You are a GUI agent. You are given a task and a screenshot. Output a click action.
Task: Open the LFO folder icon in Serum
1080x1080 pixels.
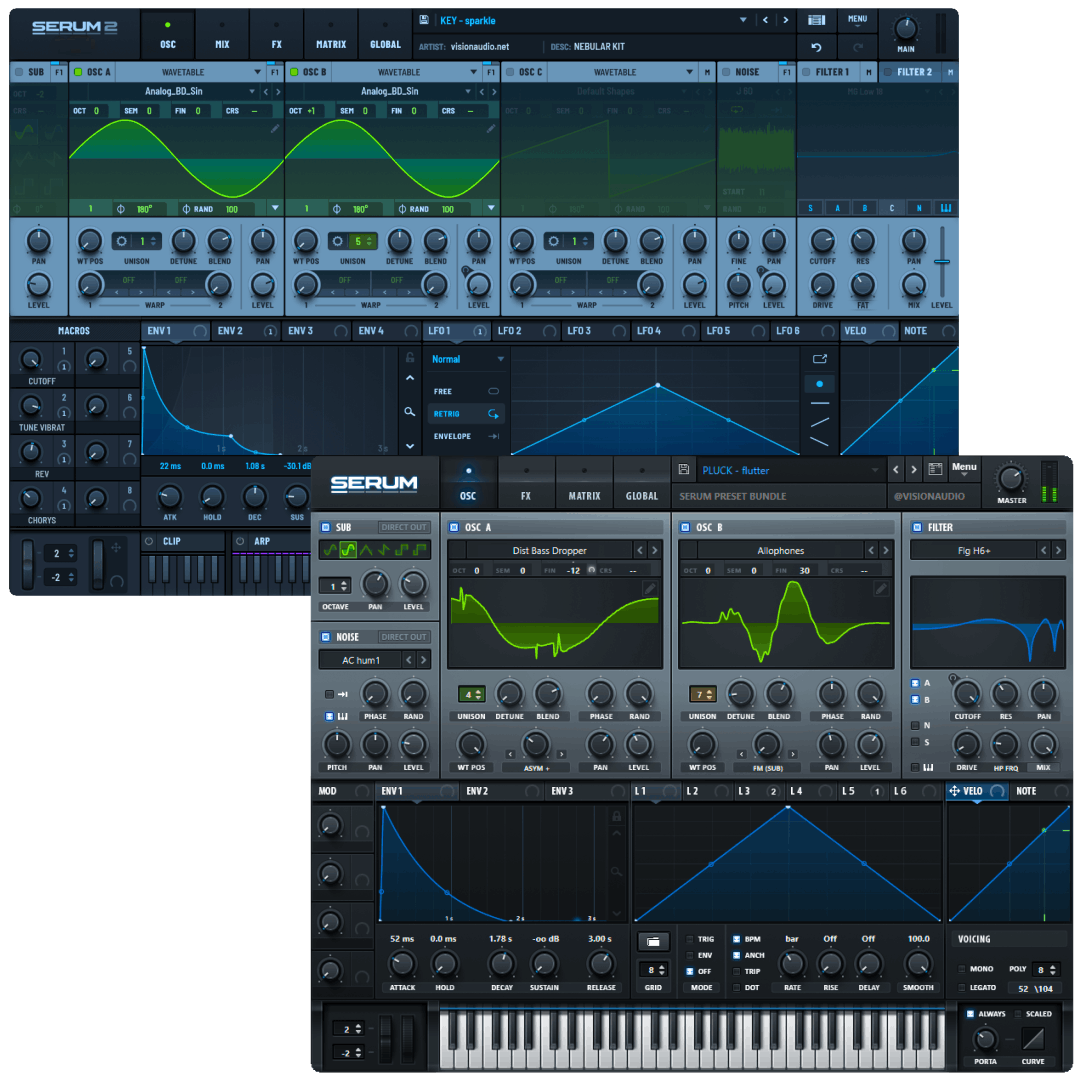pyautogui.click(x=653, y=942)
